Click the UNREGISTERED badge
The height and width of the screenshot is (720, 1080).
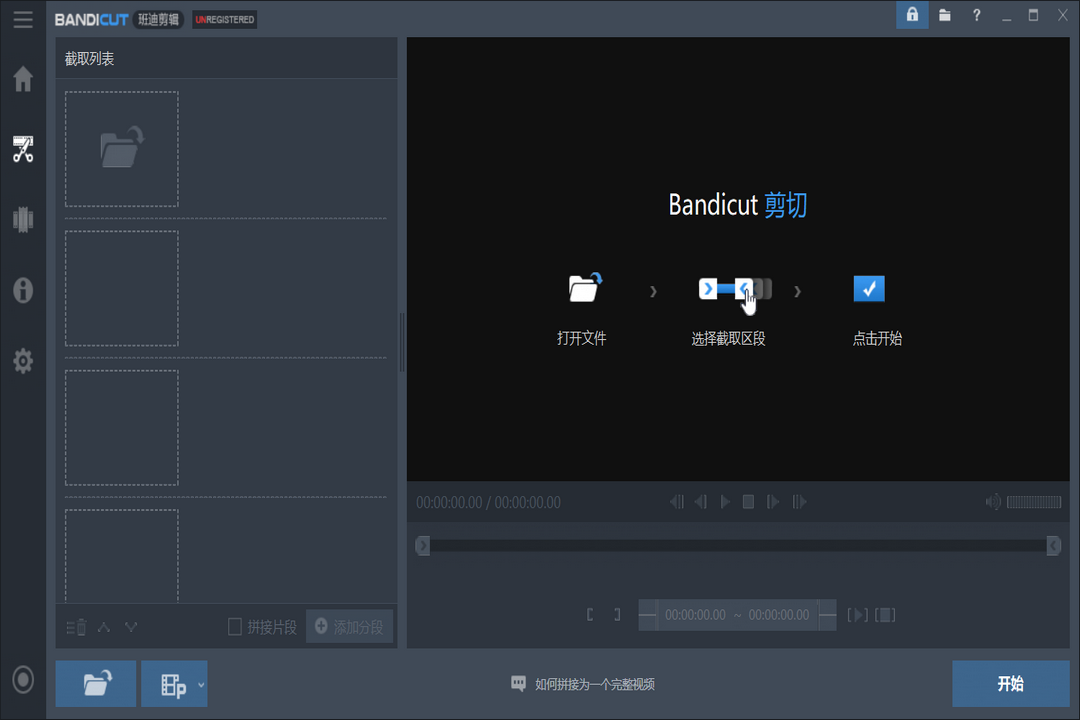tap(224, 18)
